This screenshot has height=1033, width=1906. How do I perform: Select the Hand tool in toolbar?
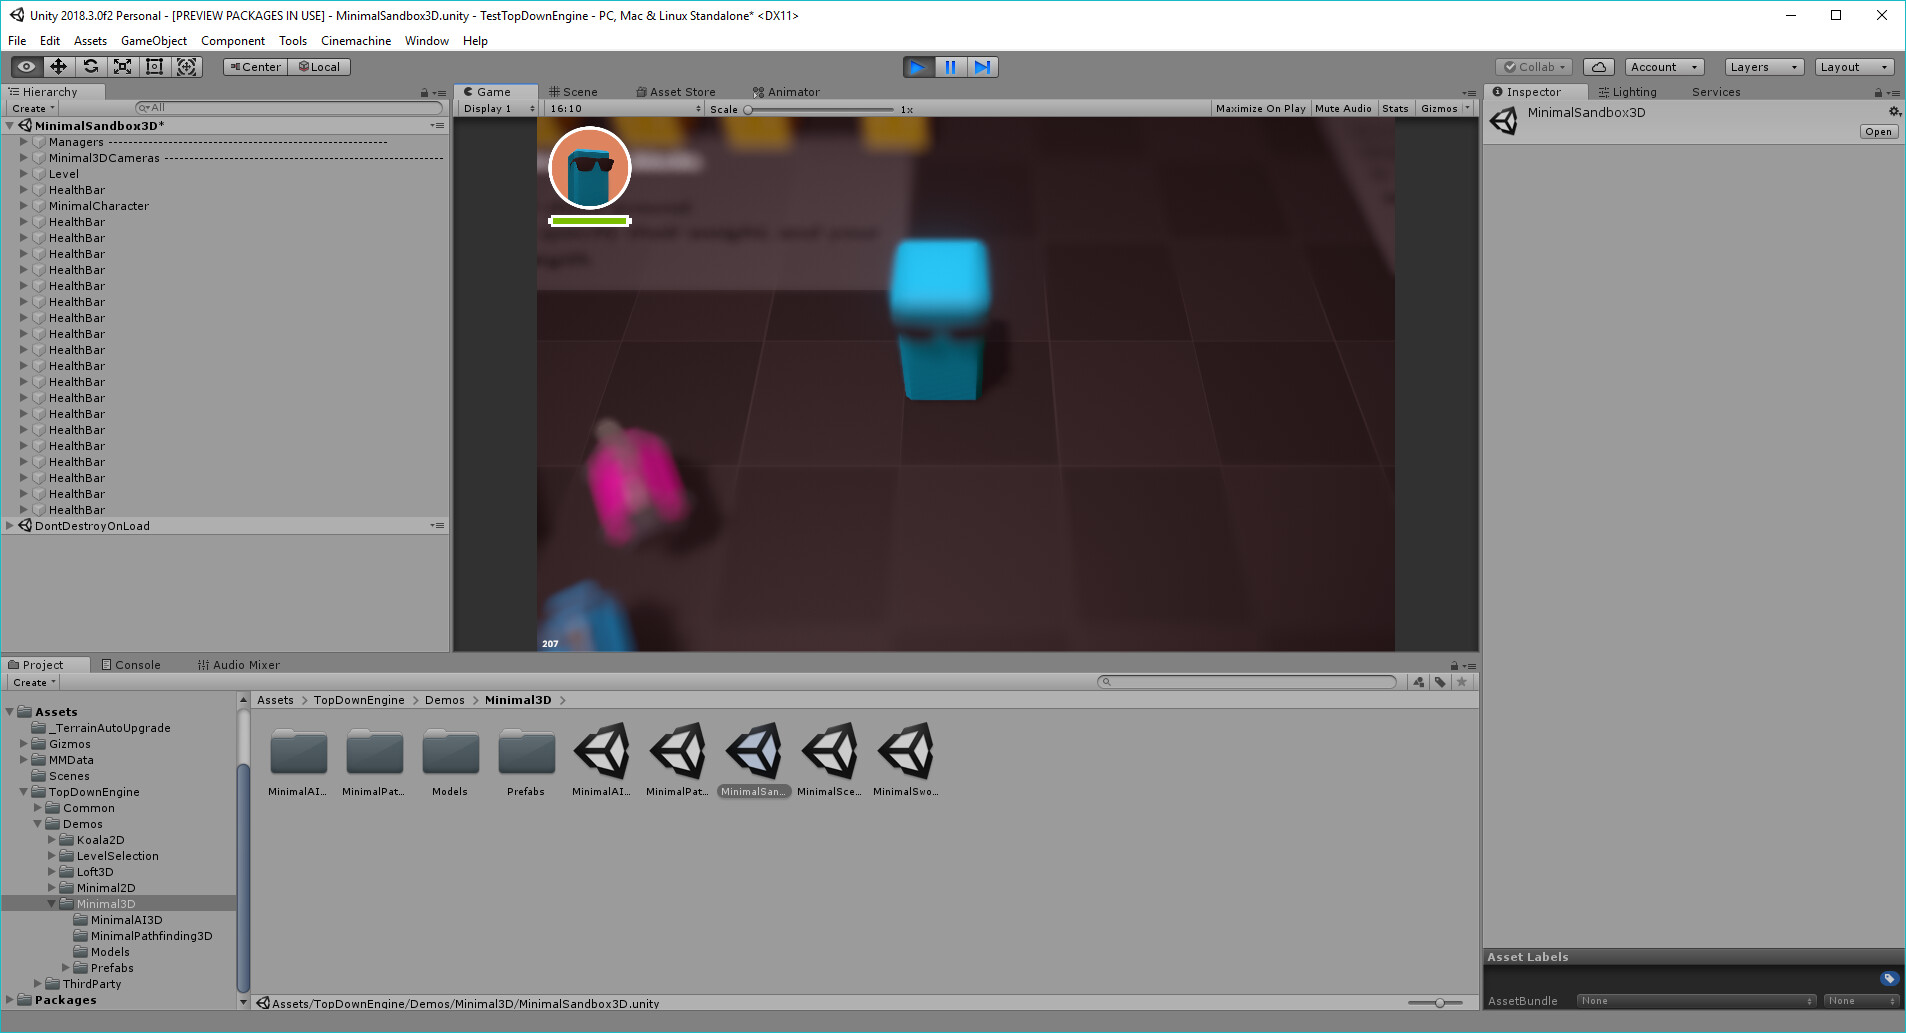(x=27, y=67)
